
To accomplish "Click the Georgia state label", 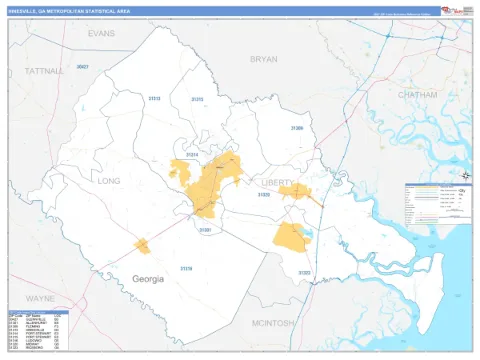I will coord(148,279).
